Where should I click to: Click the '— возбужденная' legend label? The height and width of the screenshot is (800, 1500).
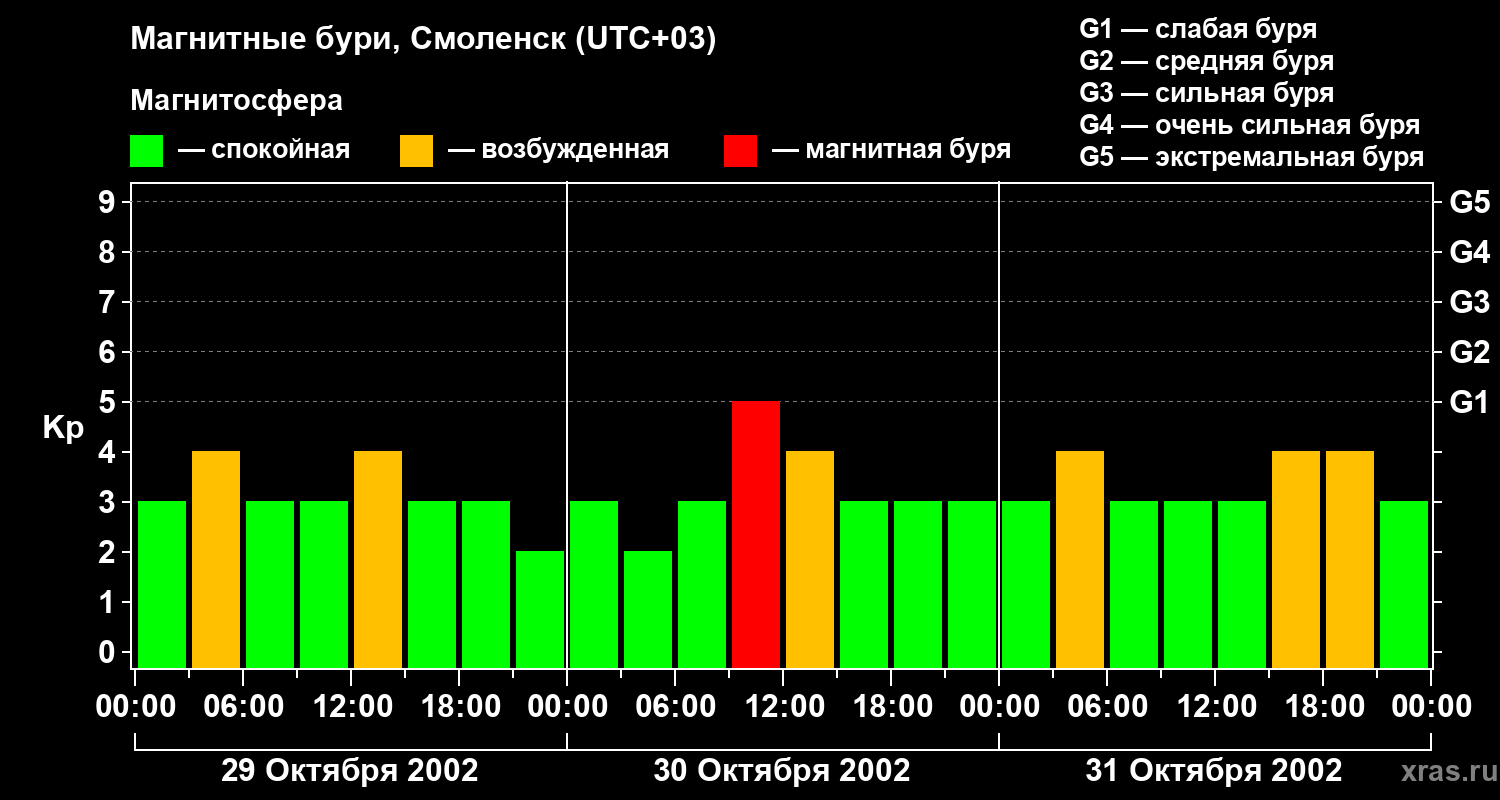pyautogui.click(x=558, y=151)
